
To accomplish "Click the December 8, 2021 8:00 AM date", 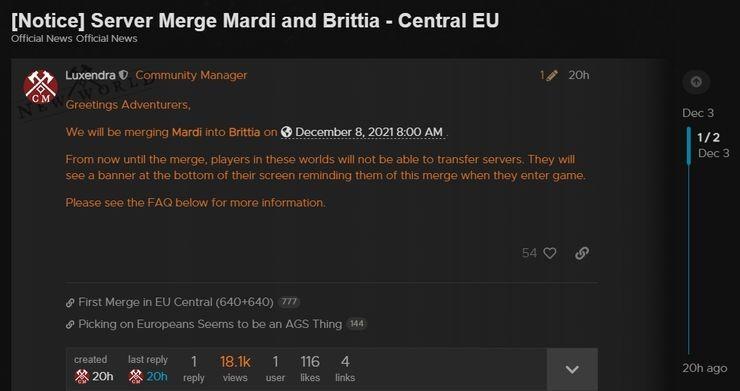I will tap(369, 132).
